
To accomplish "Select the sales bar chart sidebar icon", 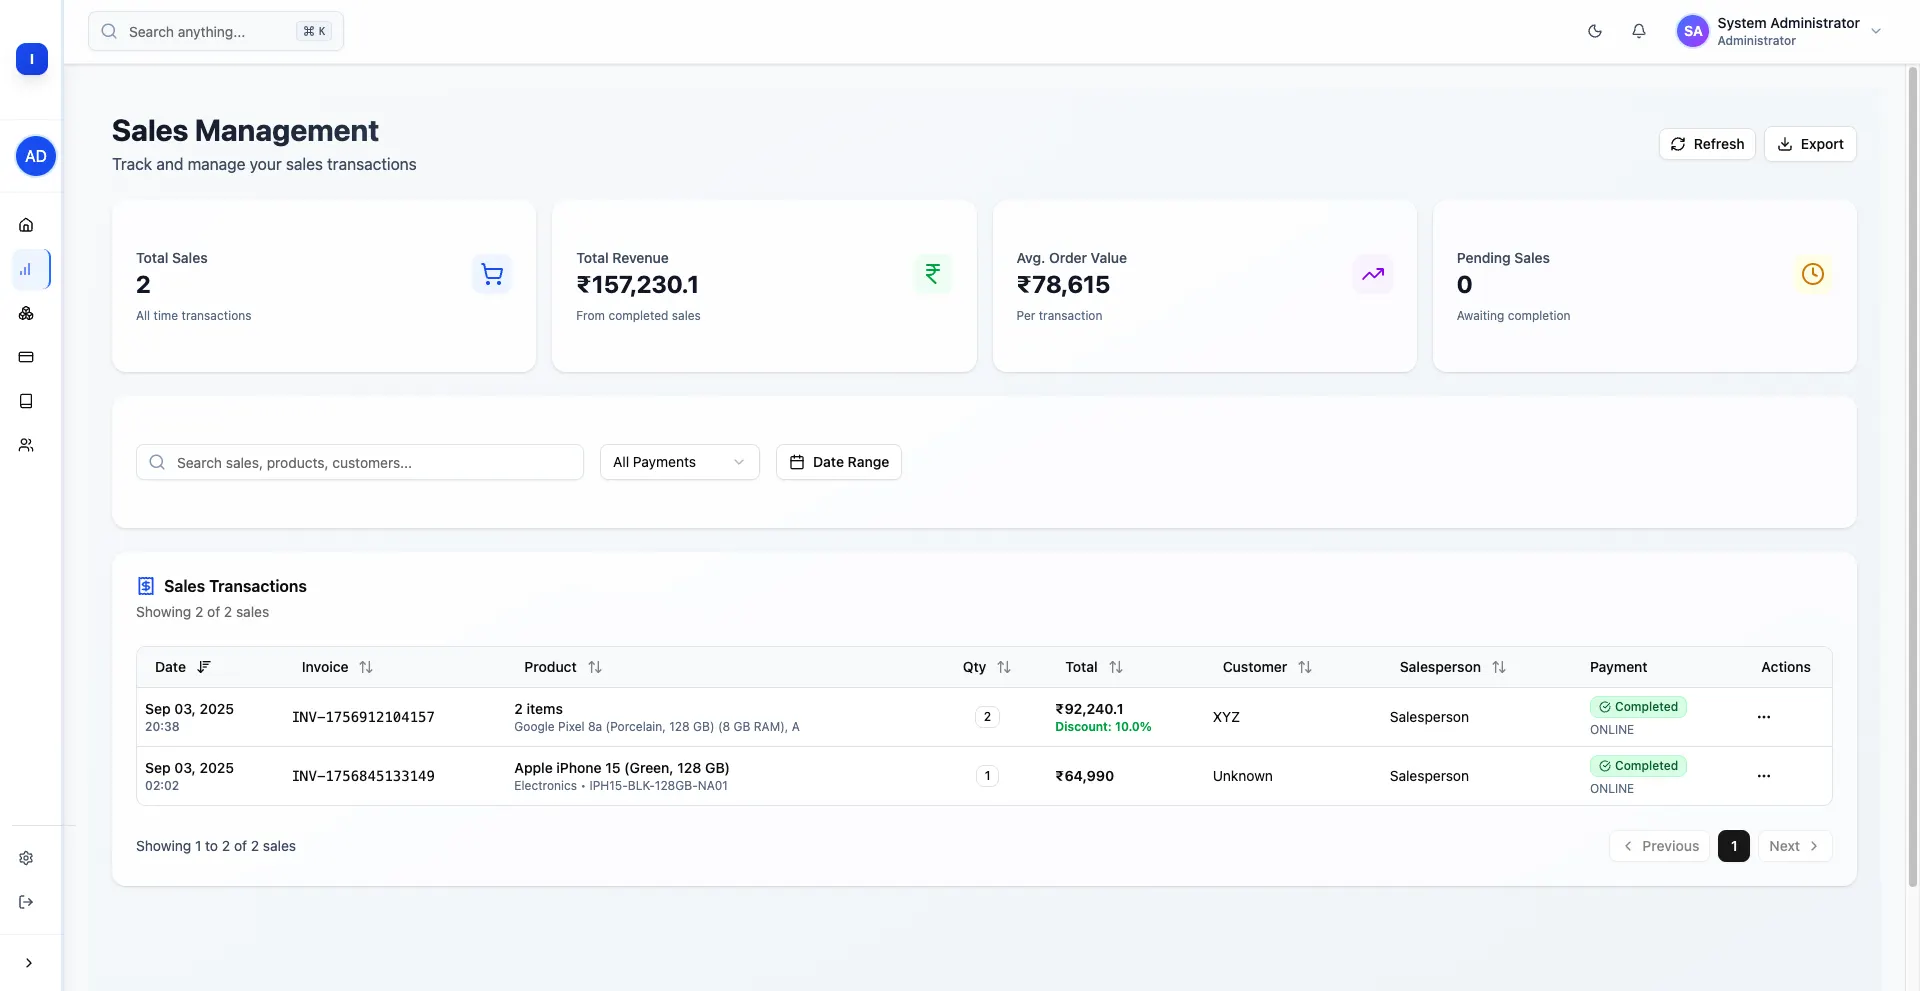I will pyautogui.click(x=26, y=269).
